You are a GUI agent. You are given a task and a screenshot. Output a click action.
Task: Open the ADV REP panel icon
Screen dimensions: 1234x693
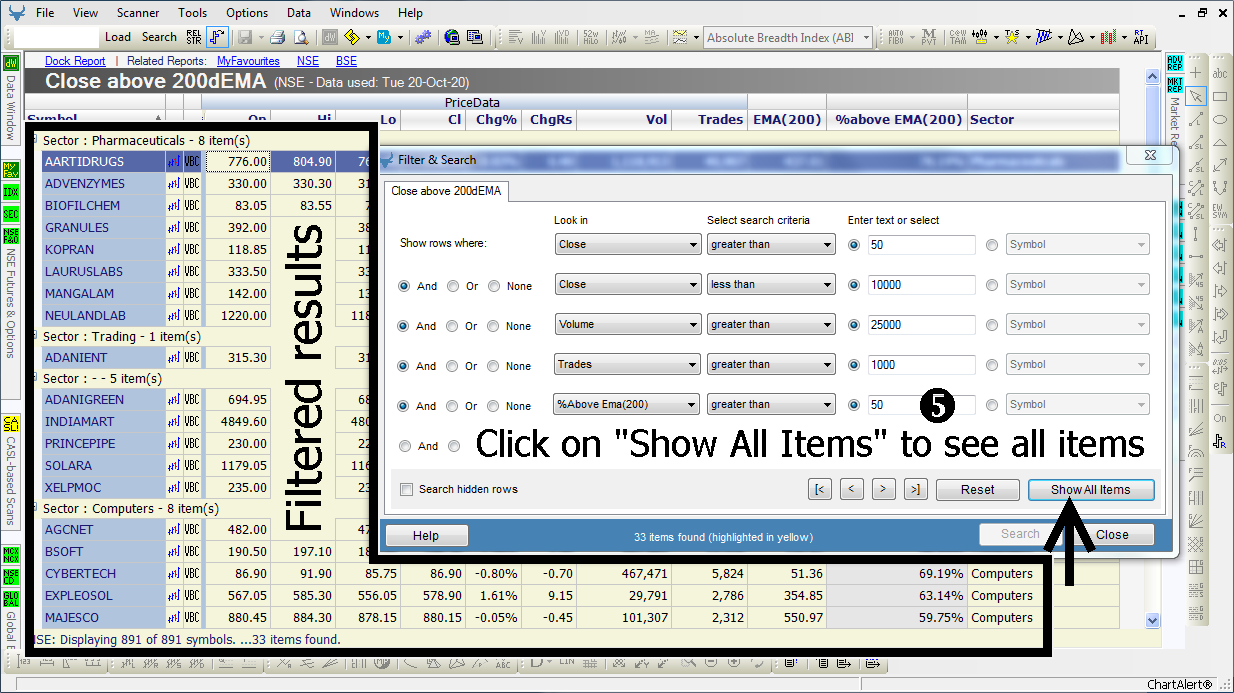(1175, 63)
